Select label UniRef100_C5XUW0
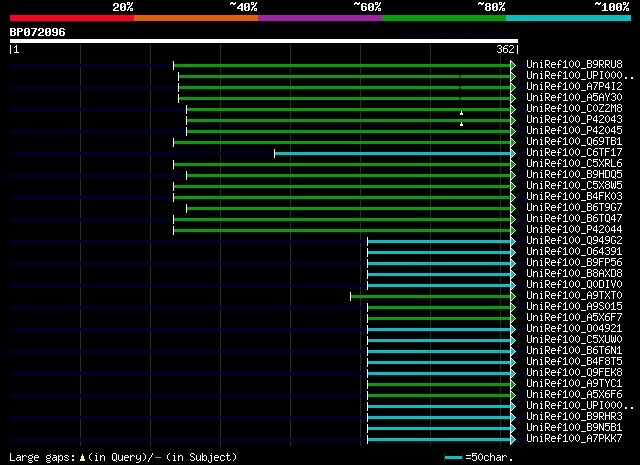The image size is (640, 465). [x=574, y=340]
